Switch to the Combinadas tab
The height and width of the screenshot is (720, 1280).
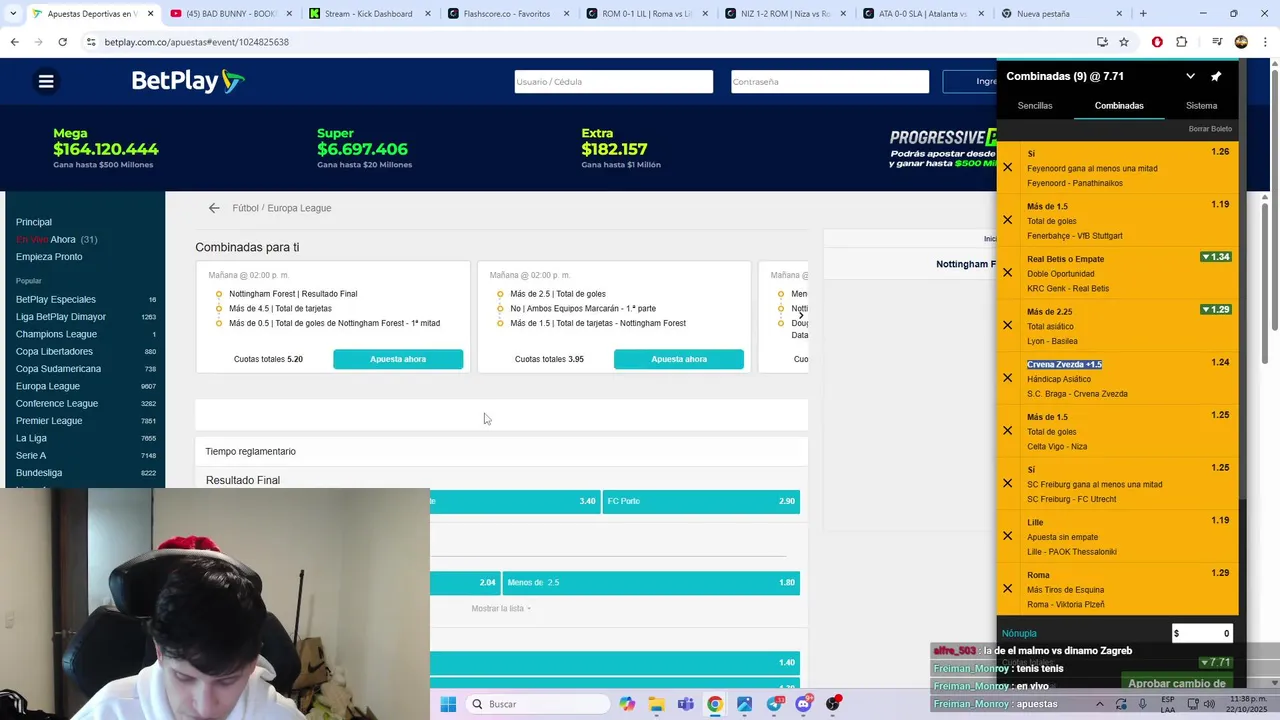(x=1119, y=105)
